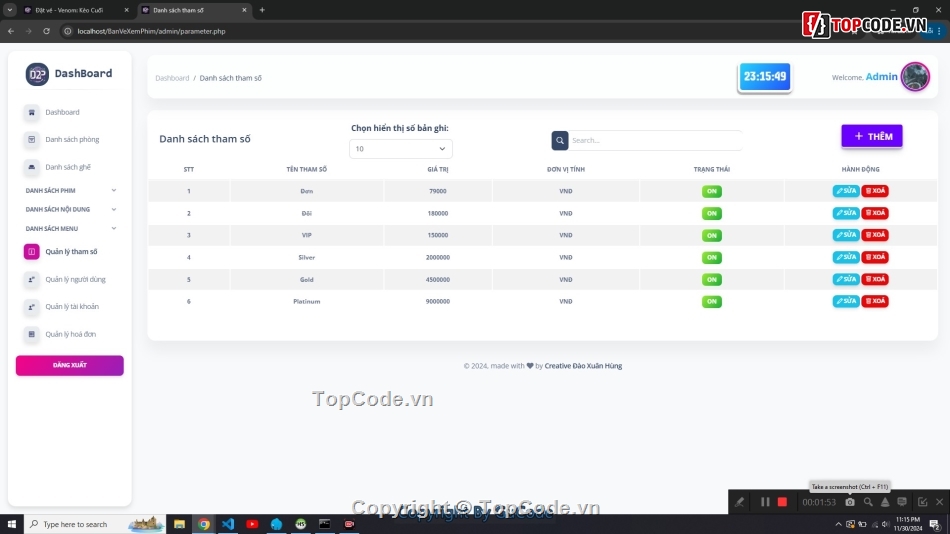This screenshot has height=534, width=950.
Task: Click SỬA edit for Platinum row
Action: tap(846, 301)
